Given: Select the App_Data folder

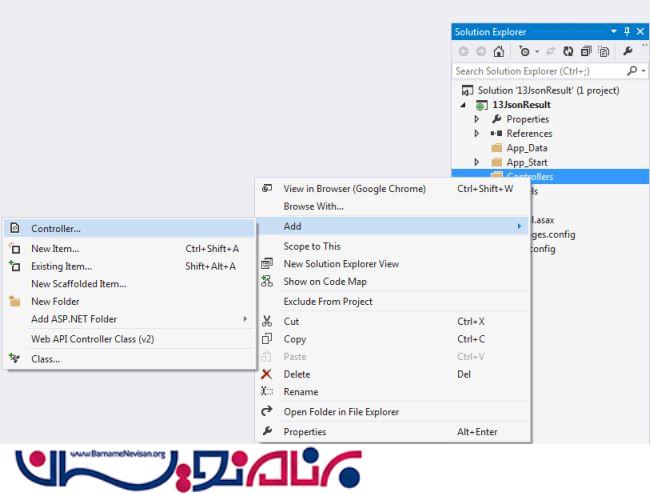Looking at the screenshot, I should (x=526, y=148).
